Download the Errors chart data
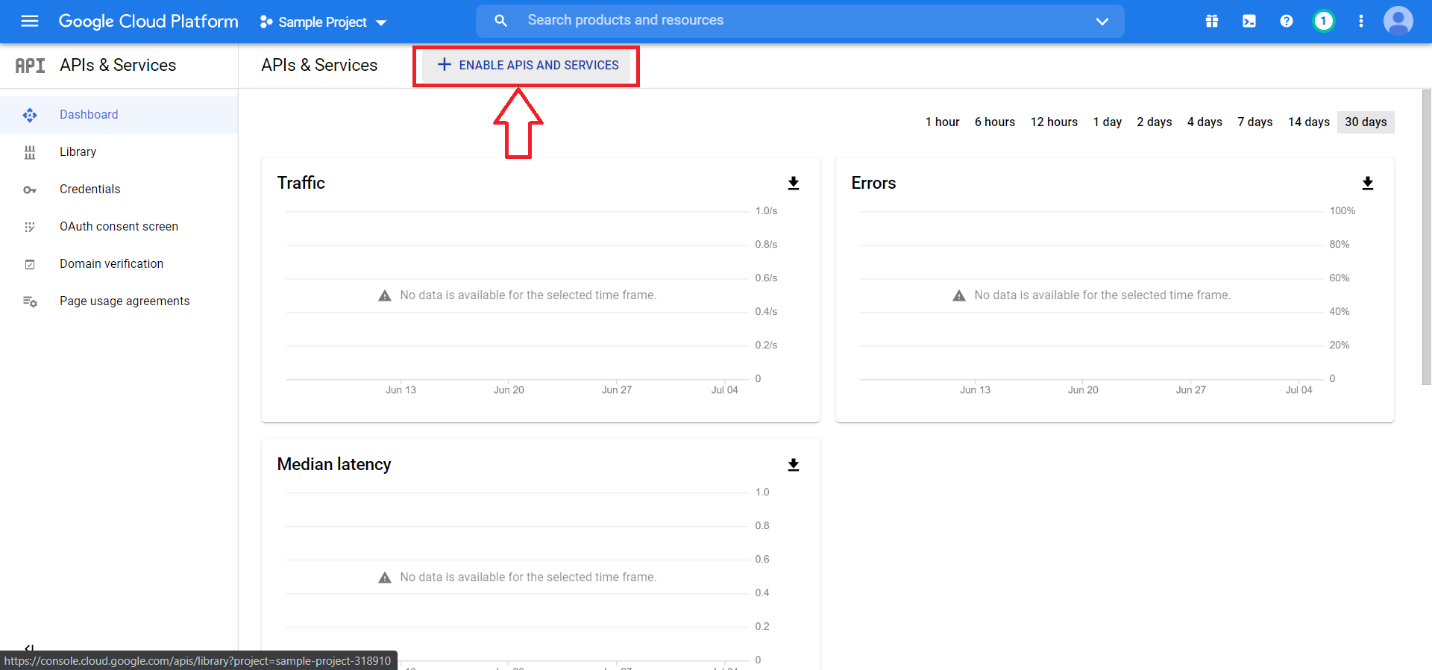This screenshot has width=1432, height=670. pos(1368,183)
